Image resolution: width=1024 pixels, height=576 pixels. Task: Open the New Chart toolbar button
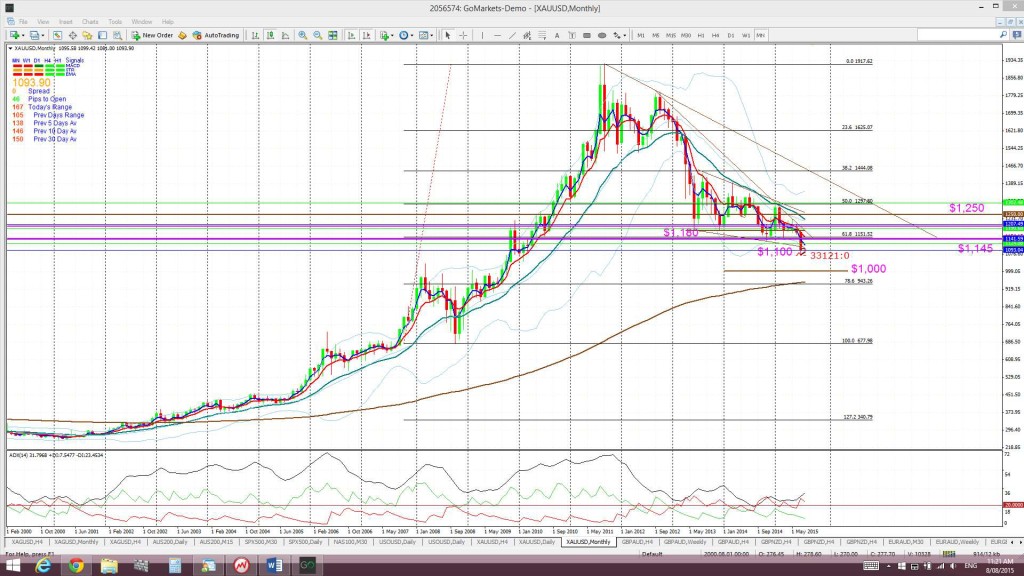point(16,35)
